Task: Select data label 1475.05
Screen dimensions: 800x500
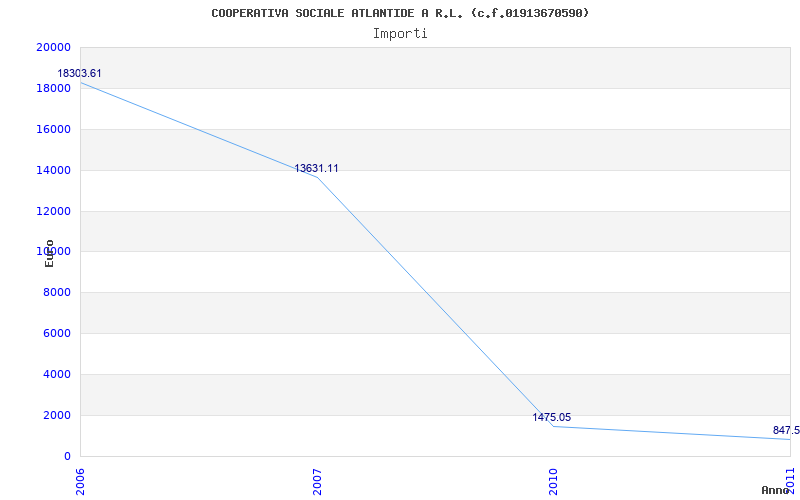Action: pos(552,417)
